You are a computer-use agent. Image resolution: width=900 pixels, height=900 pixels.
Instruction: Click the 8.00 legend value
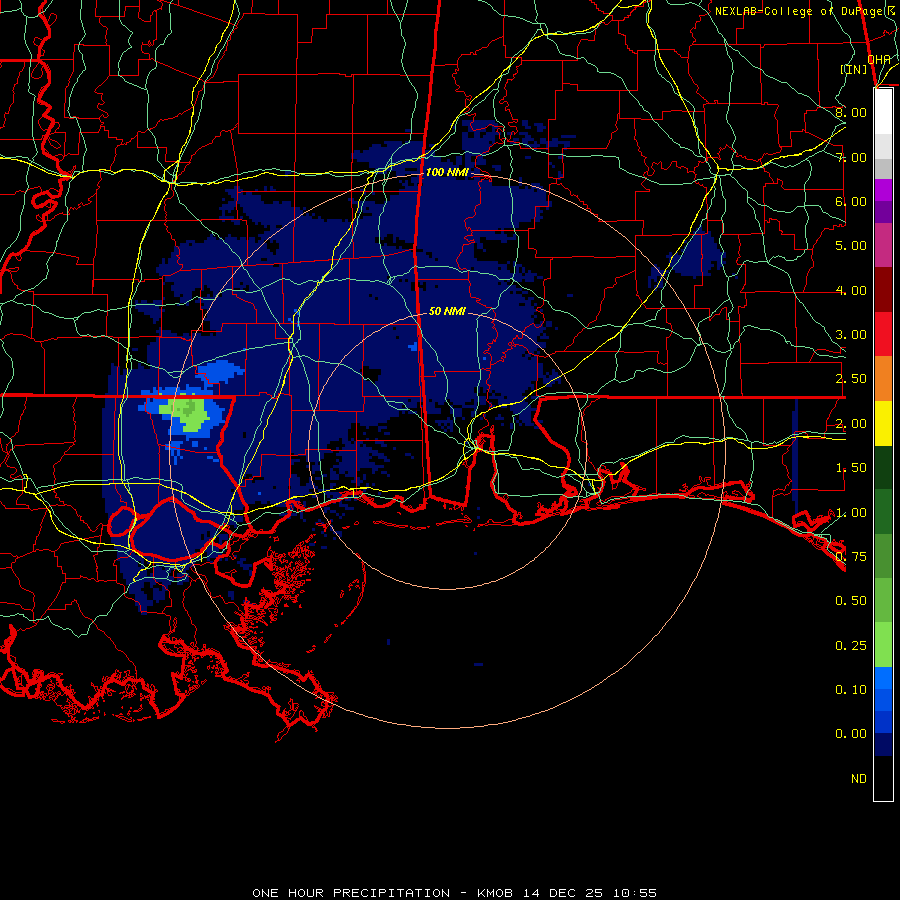851,112
